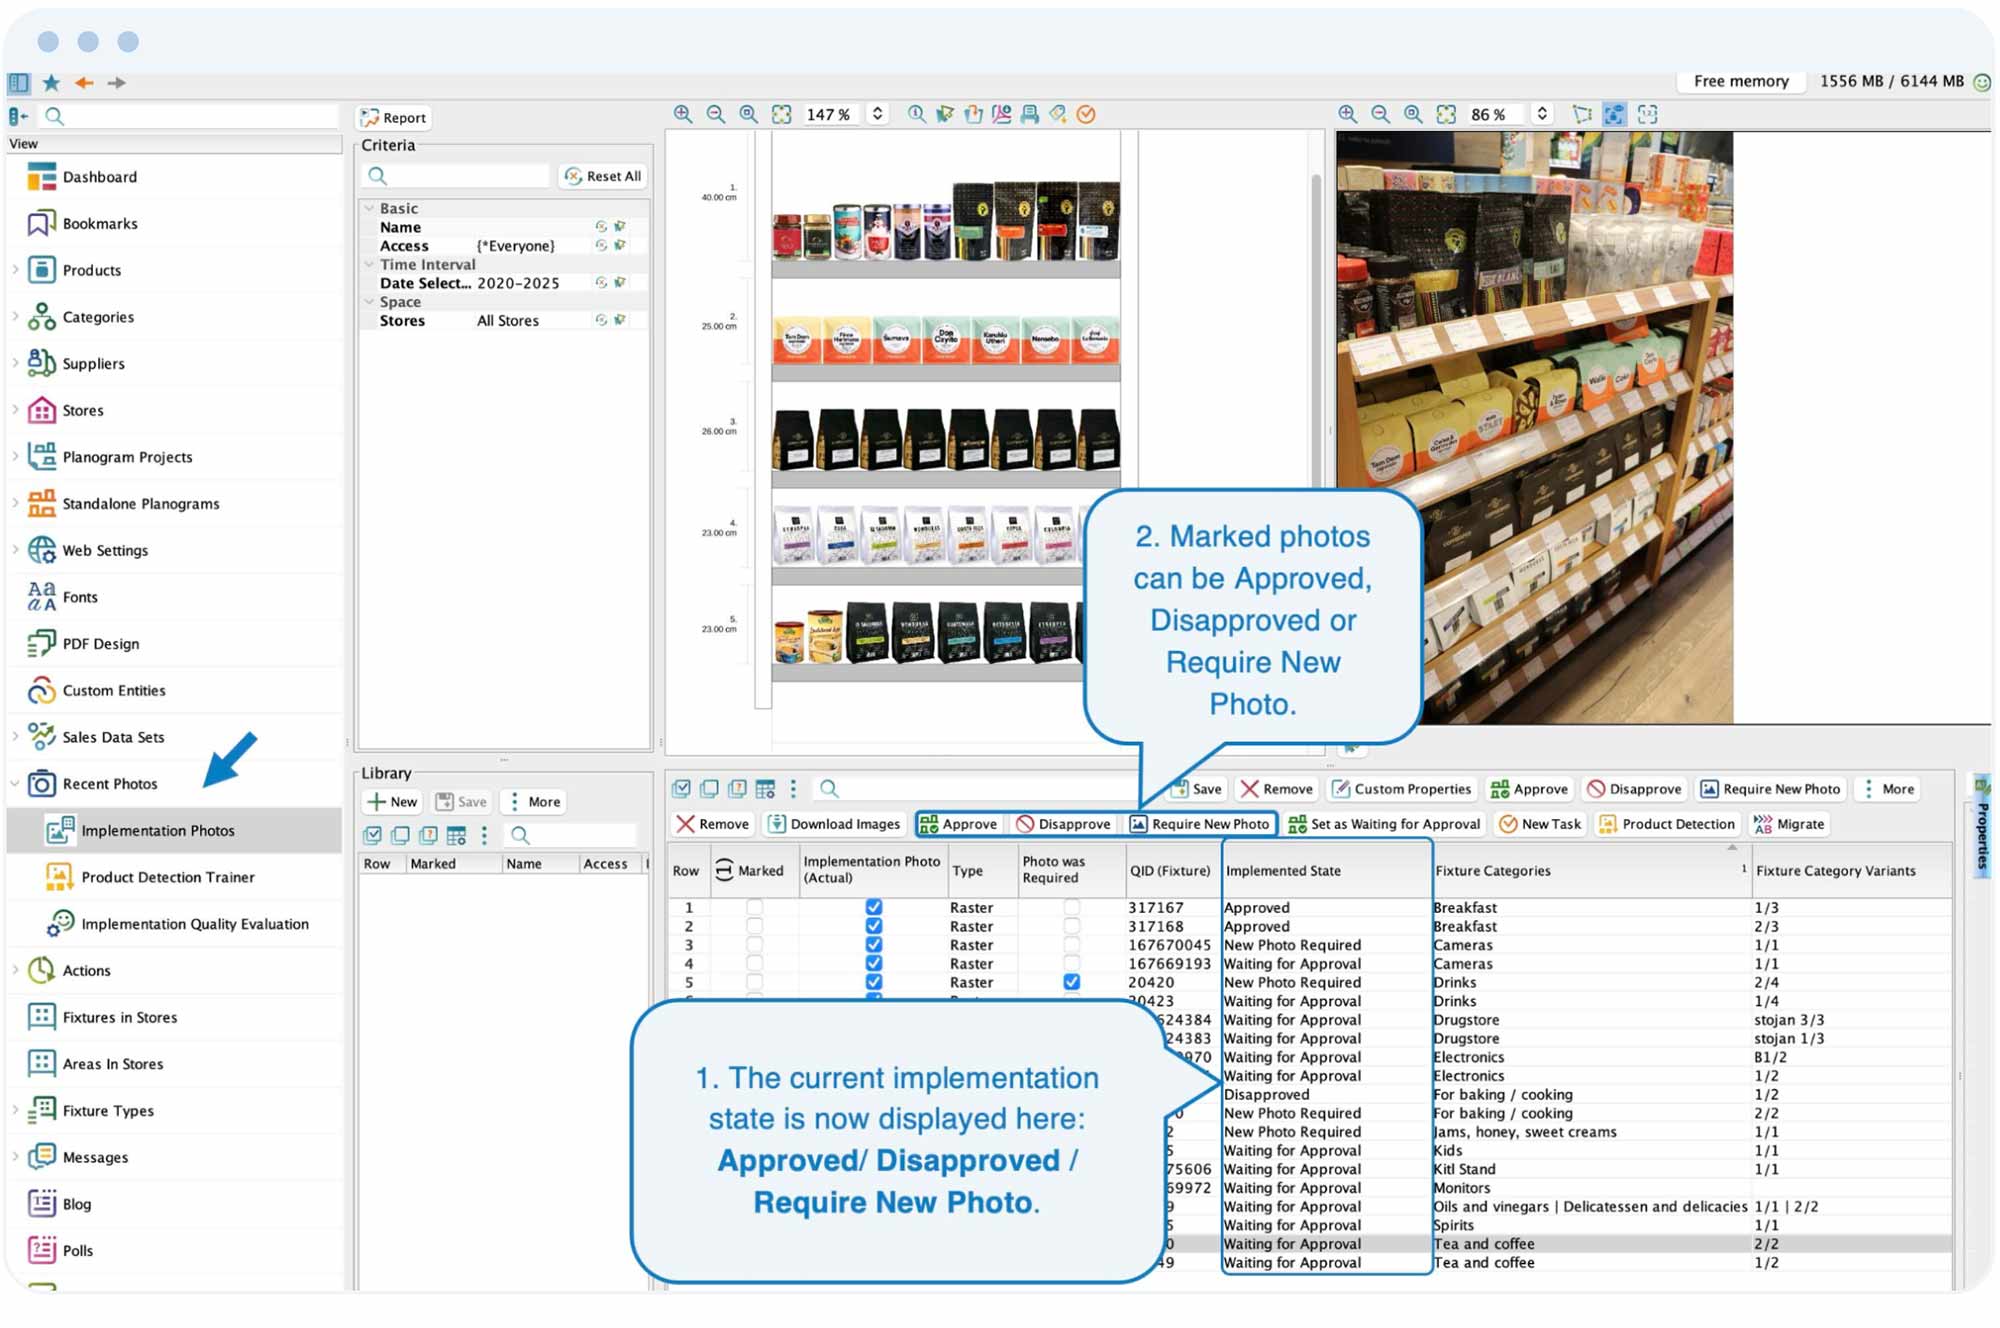Image resolution: width=2000 pixels, height=1328 pixels.
Task: Click Product Detection button
Action: pos(1667,824)
